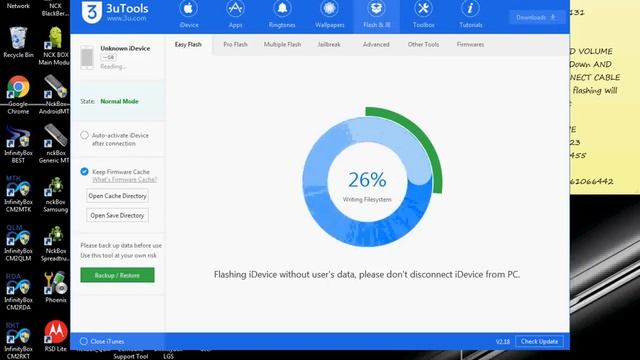Click the Normal Mode state text
The width and height of the screenshot is (640, 360).
[x=119, y=101]
